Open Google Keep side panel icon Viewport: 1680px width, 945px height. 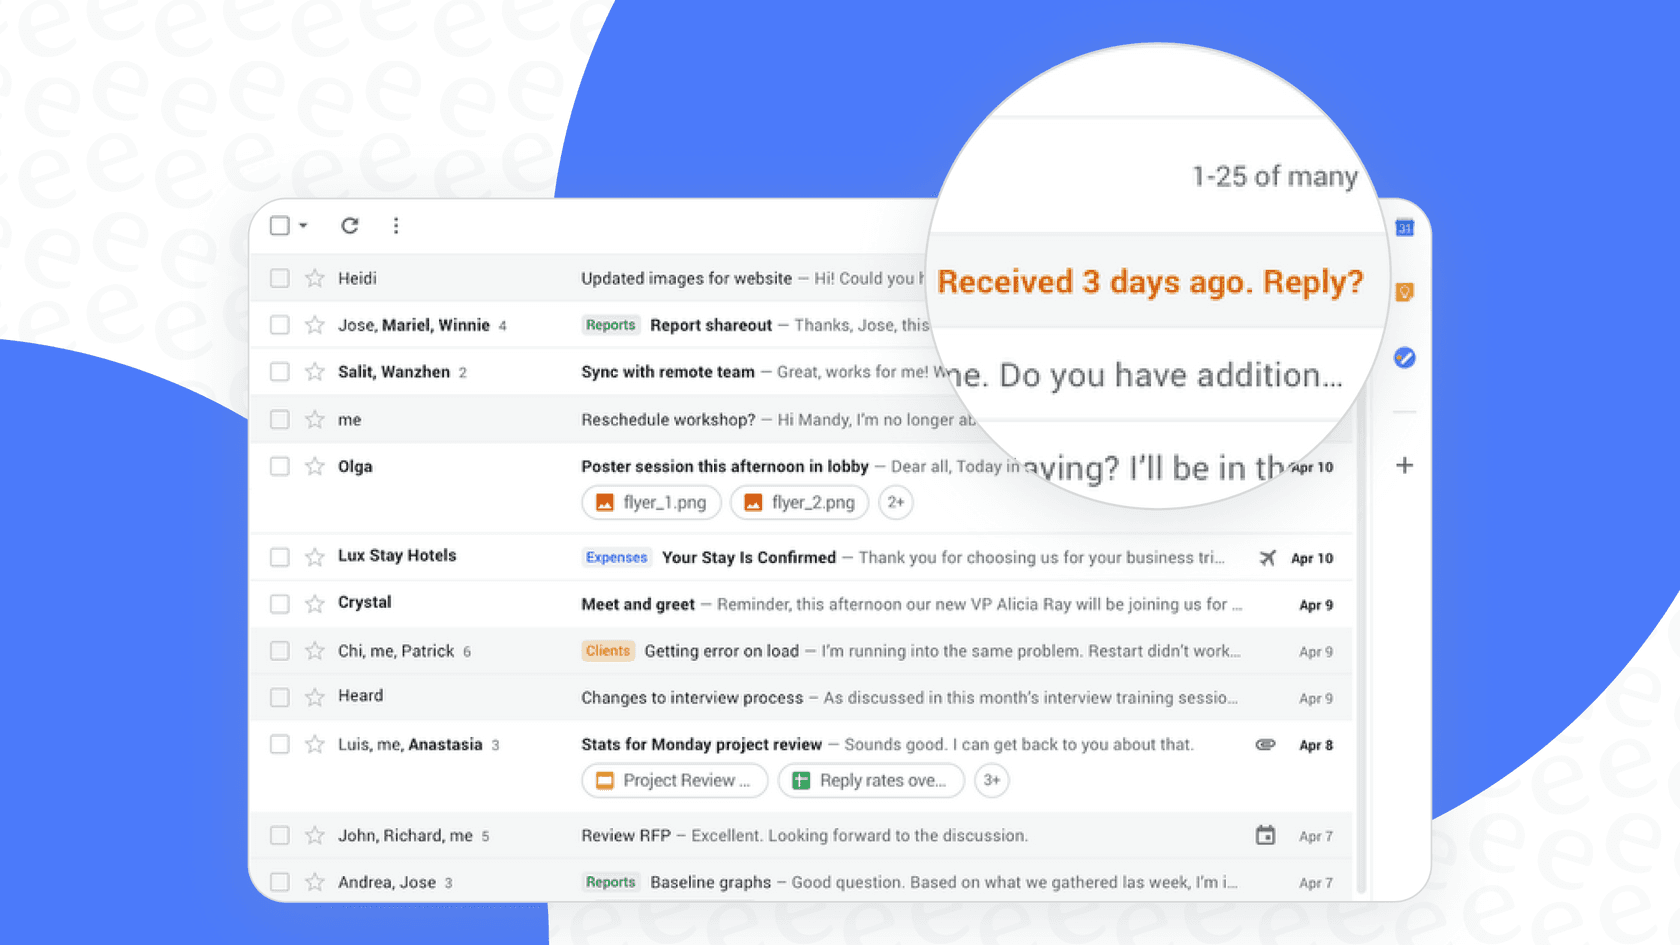tap(1405, 292)
